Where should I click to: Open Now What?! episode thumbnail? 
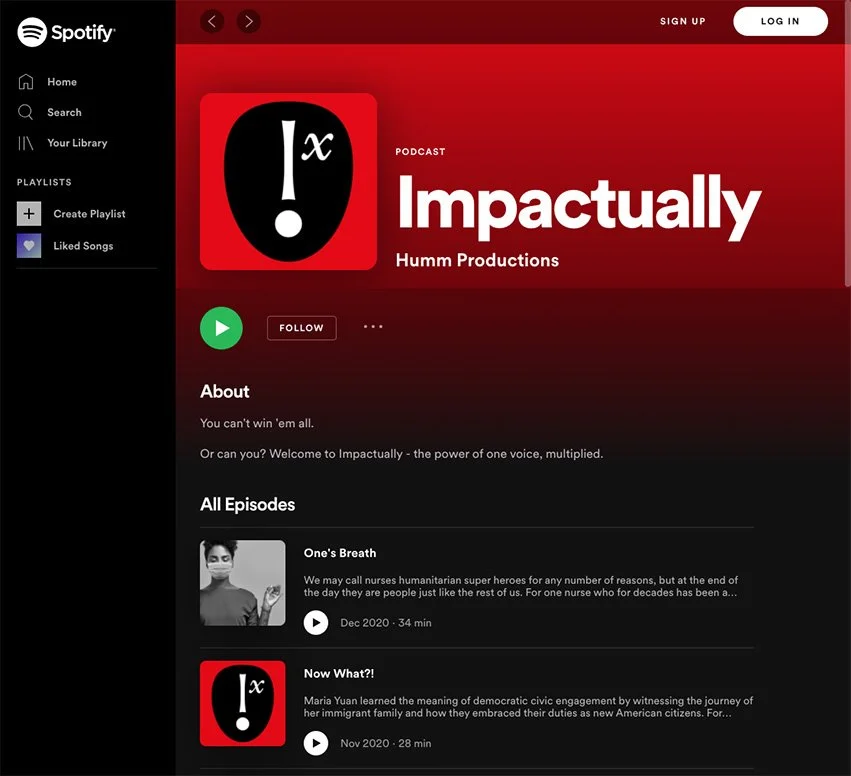243,703
